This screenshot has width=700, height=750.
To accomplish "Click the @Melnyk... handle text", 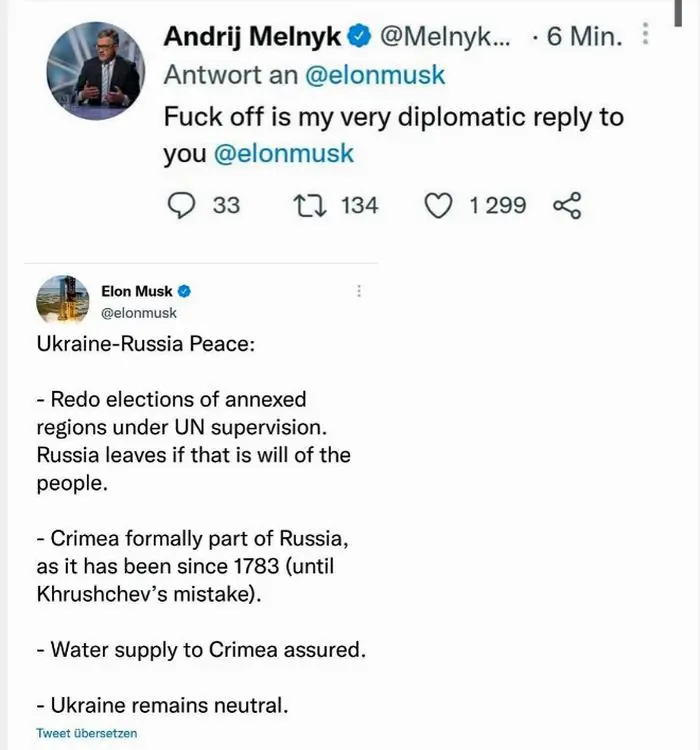I will pyautogui.click(x=445, y=37).
